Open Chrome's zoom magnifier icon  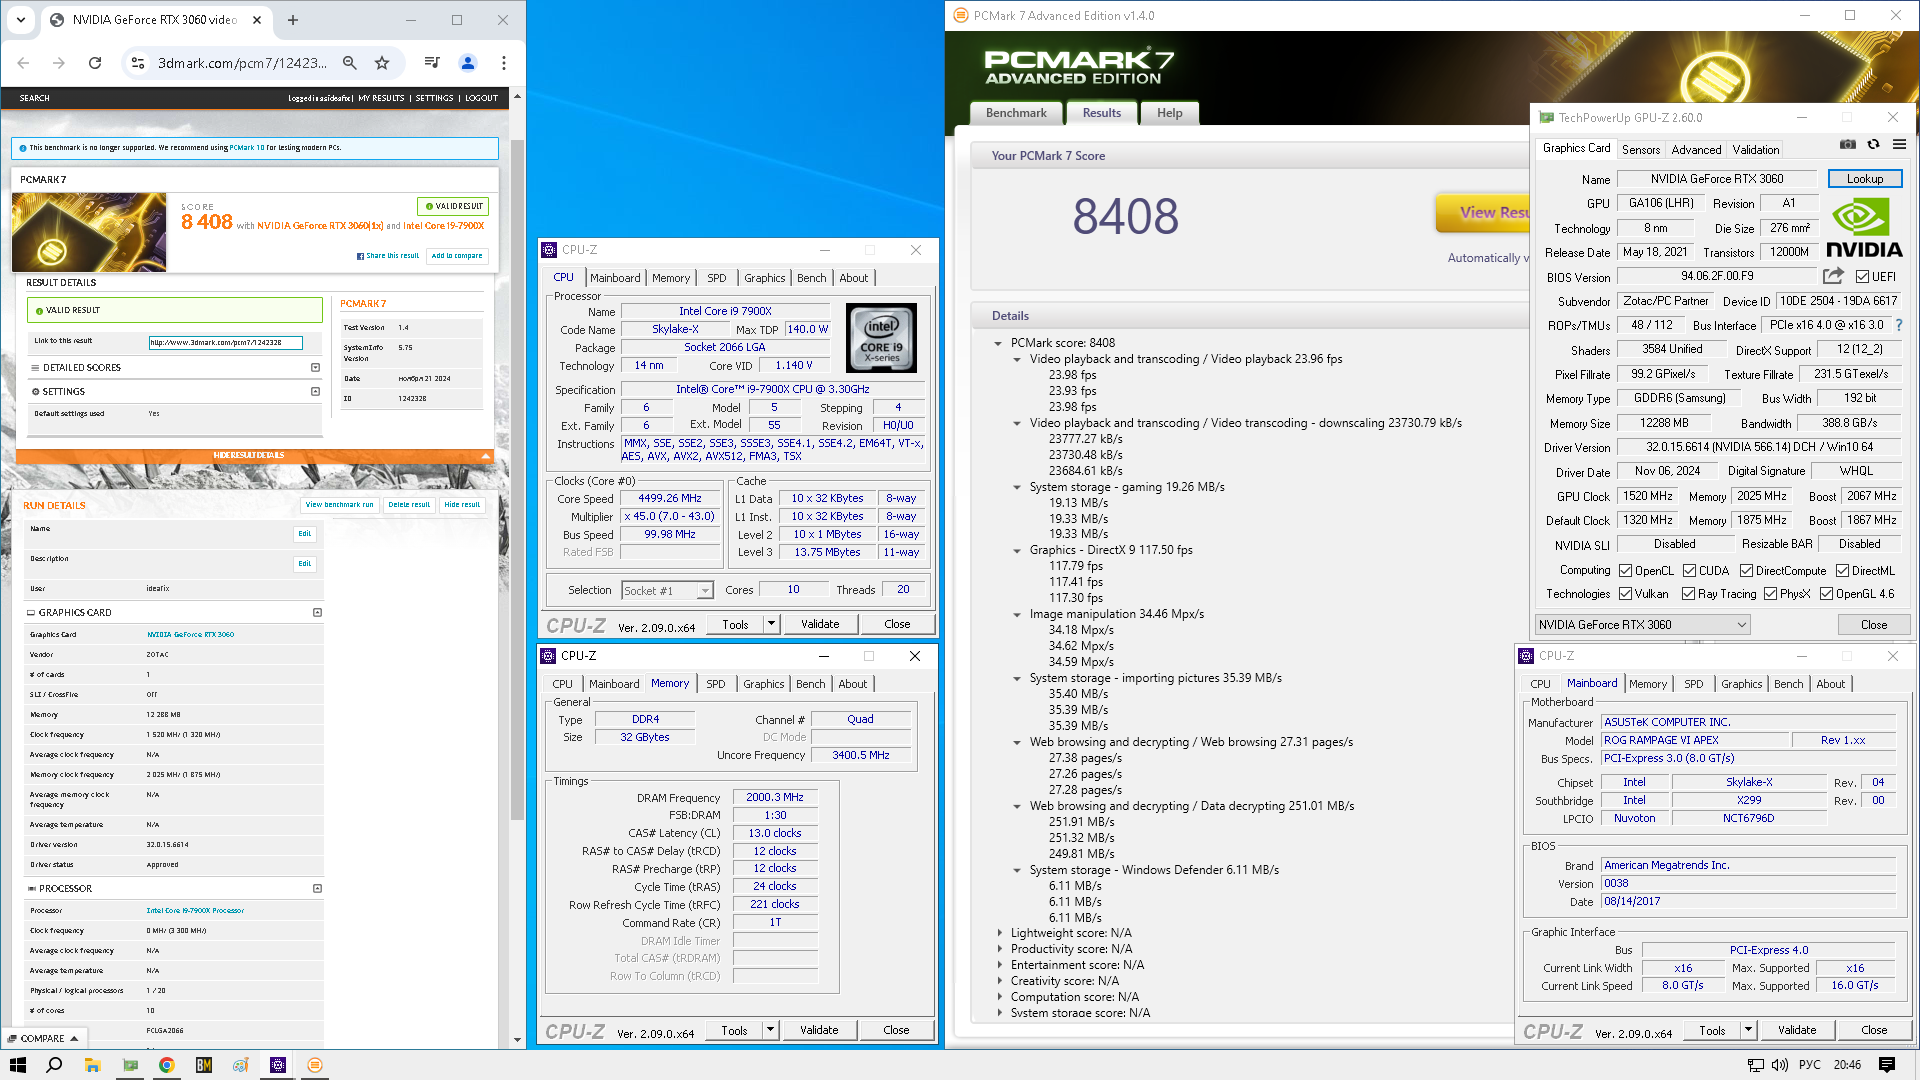coord(350,63)
